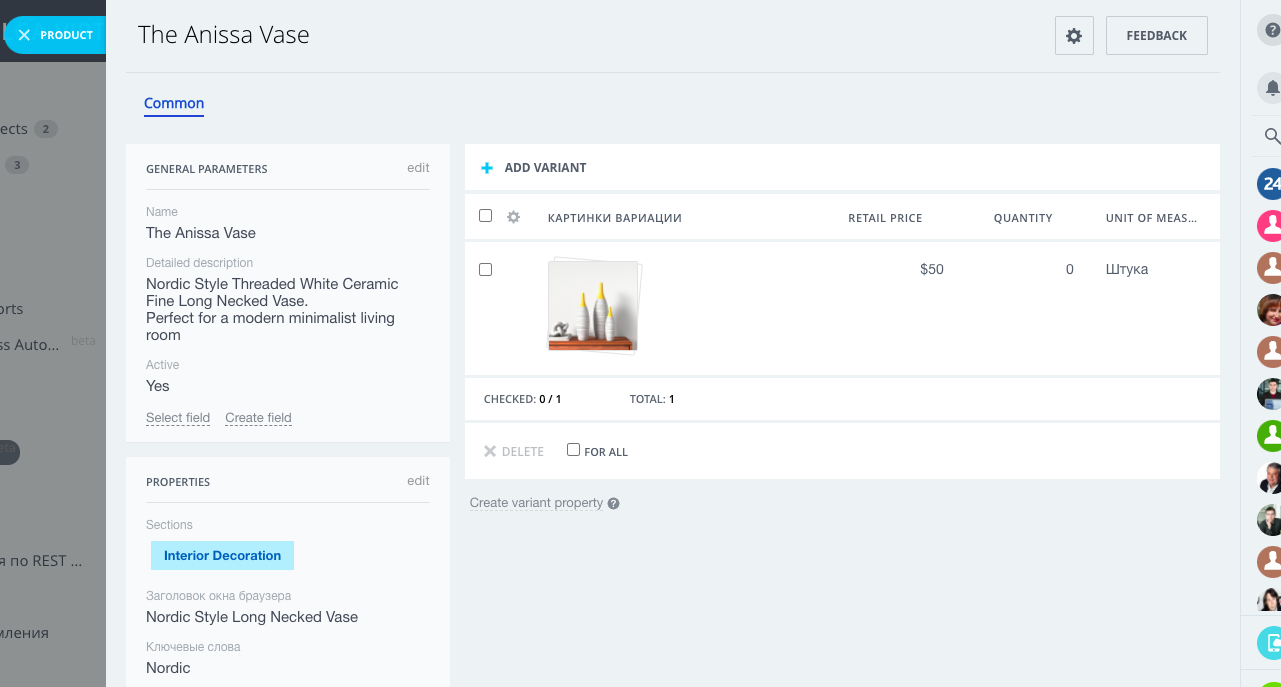Click the search magnifier in the right sidebar
This screenshot has width=1281, height=687.
[x=1271, y=136]
